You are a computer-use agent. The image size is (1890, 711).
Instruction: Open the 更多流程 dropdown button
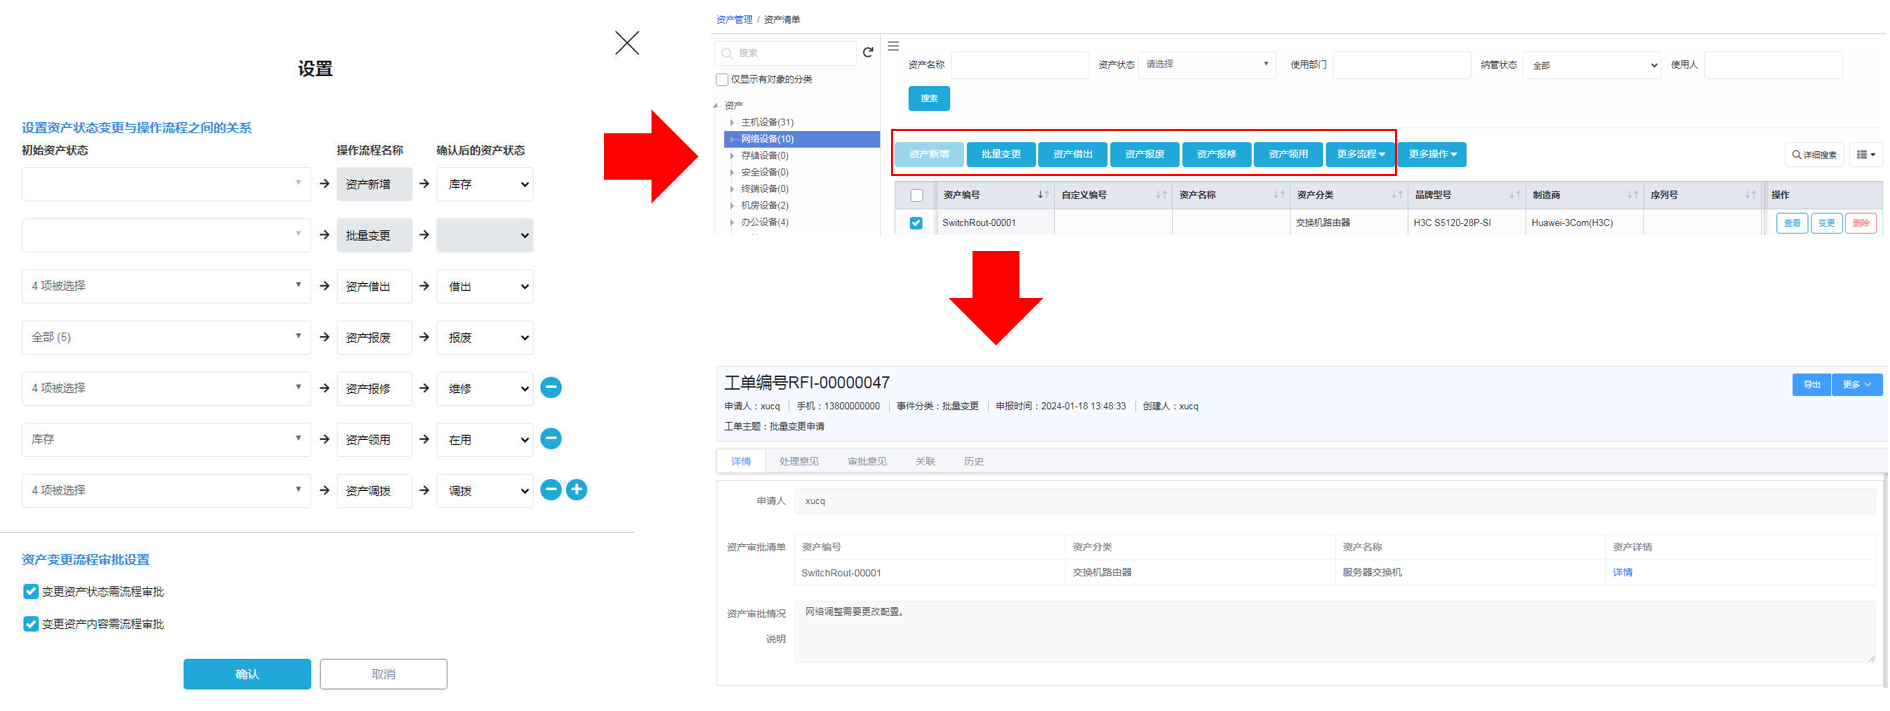(x=1360, y=155)
